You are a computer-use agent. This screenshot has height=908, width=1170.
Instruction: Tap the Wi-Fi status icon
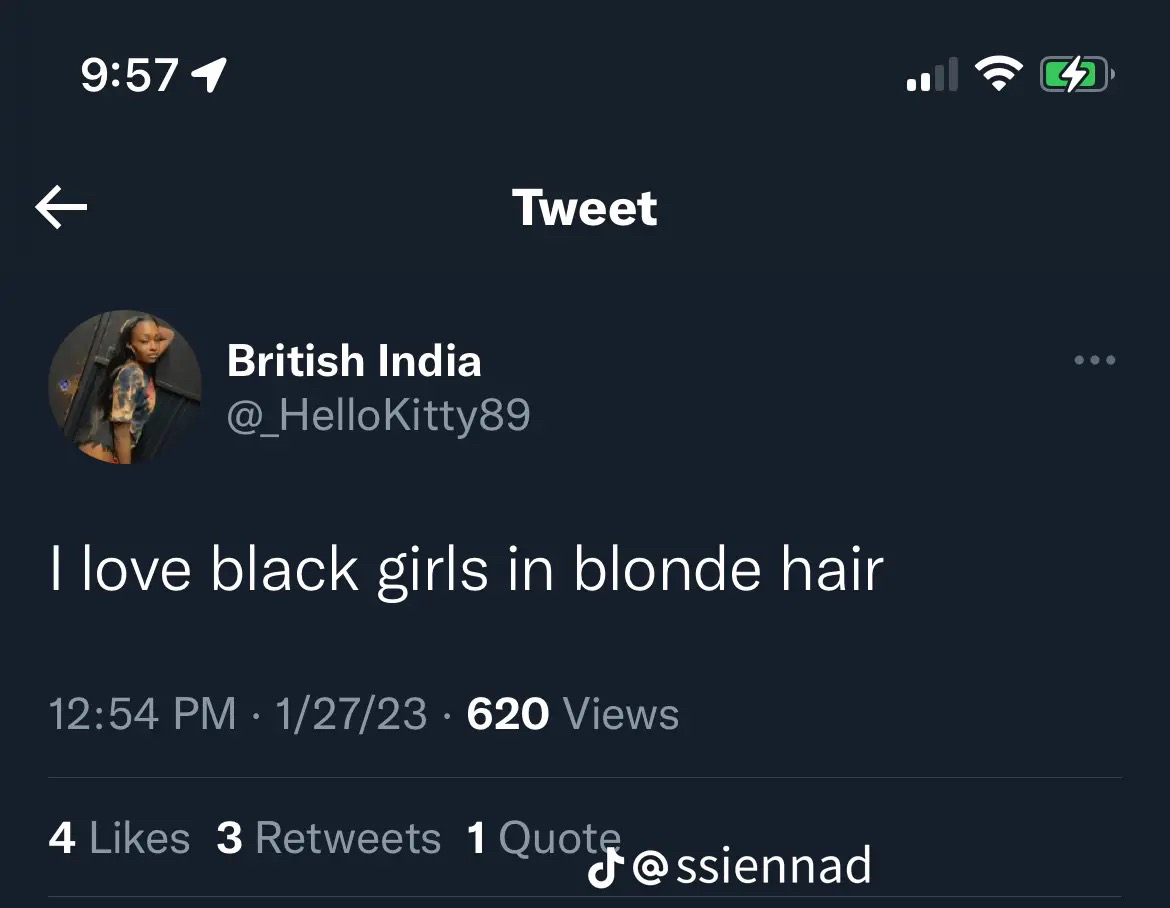click(999, 74)
